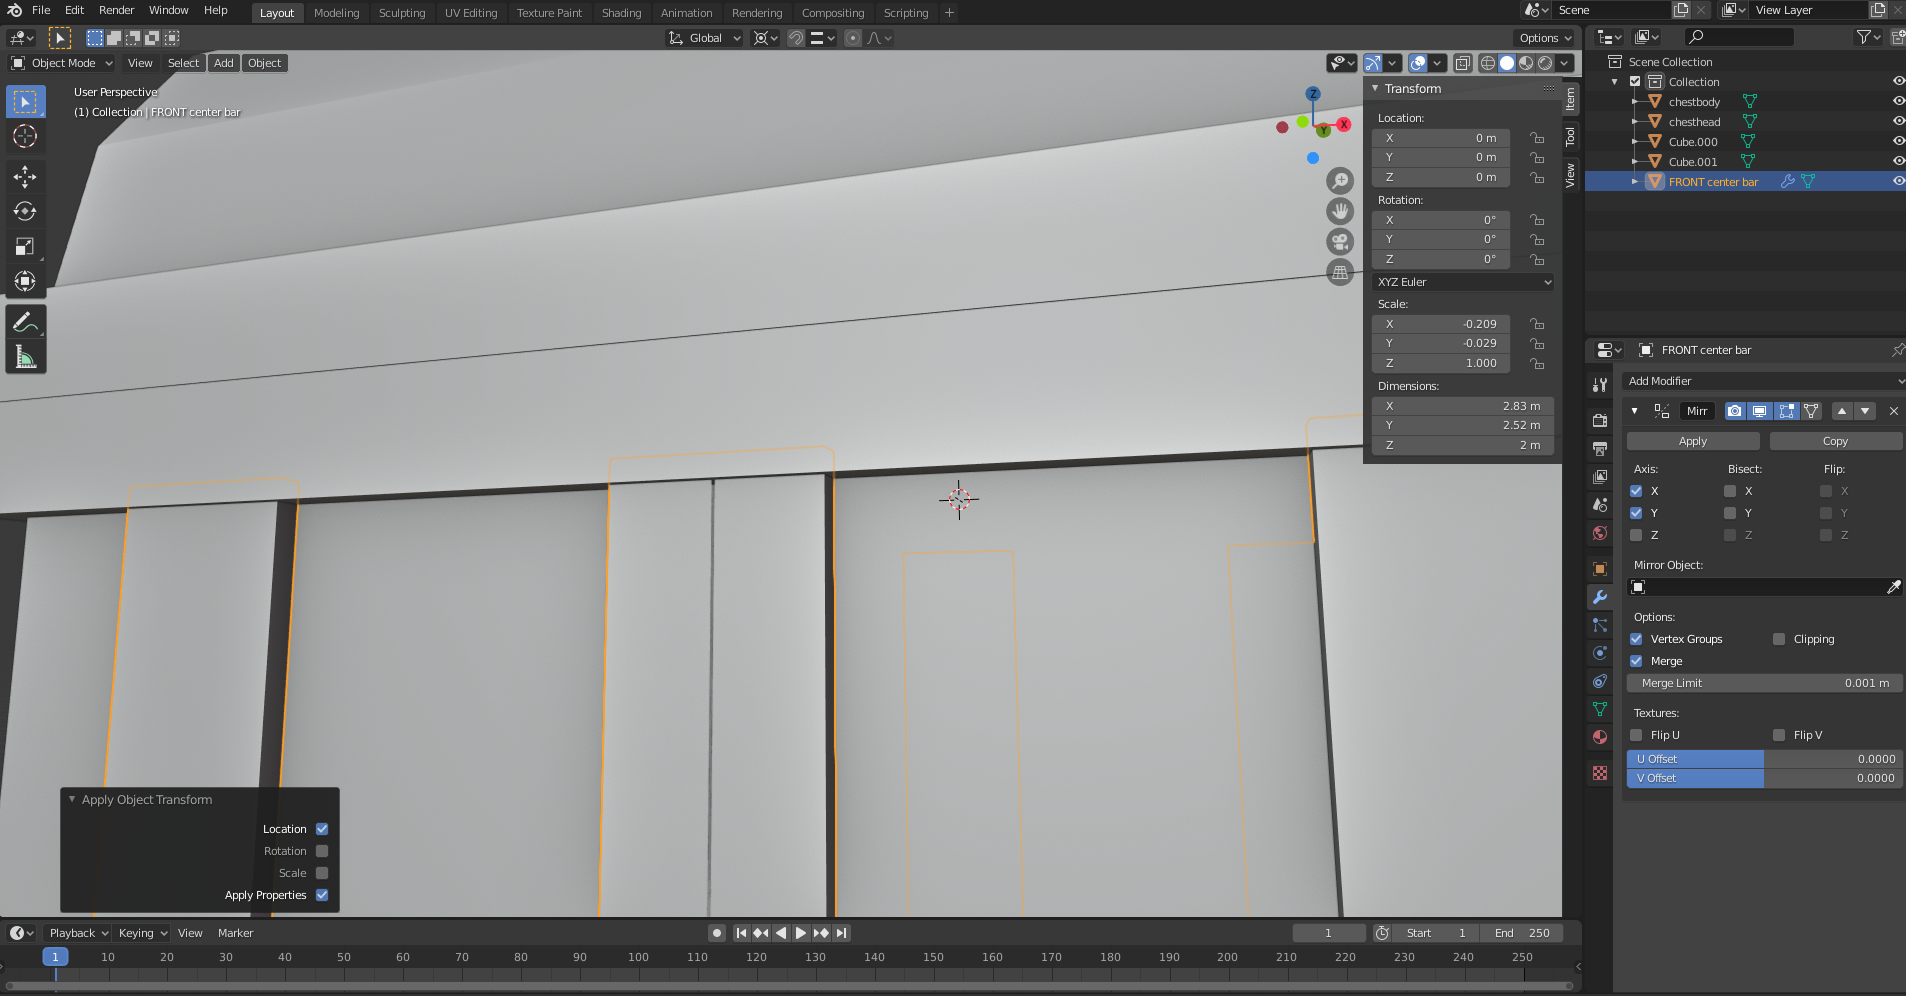1906x996 pixels.
Task: Choose the Select Box tool
Action: point(25,101)
